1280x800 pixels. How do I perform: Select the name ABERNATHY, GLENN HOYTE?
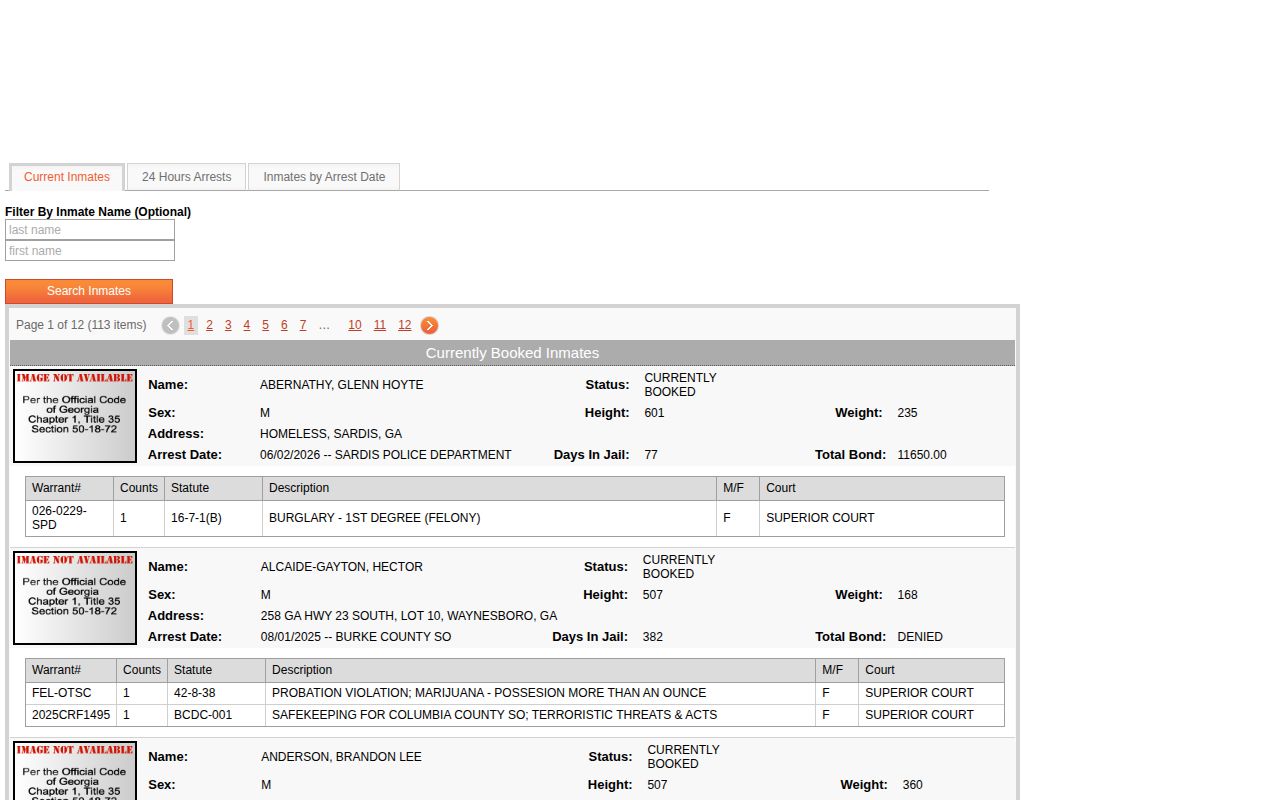(341, 385)
